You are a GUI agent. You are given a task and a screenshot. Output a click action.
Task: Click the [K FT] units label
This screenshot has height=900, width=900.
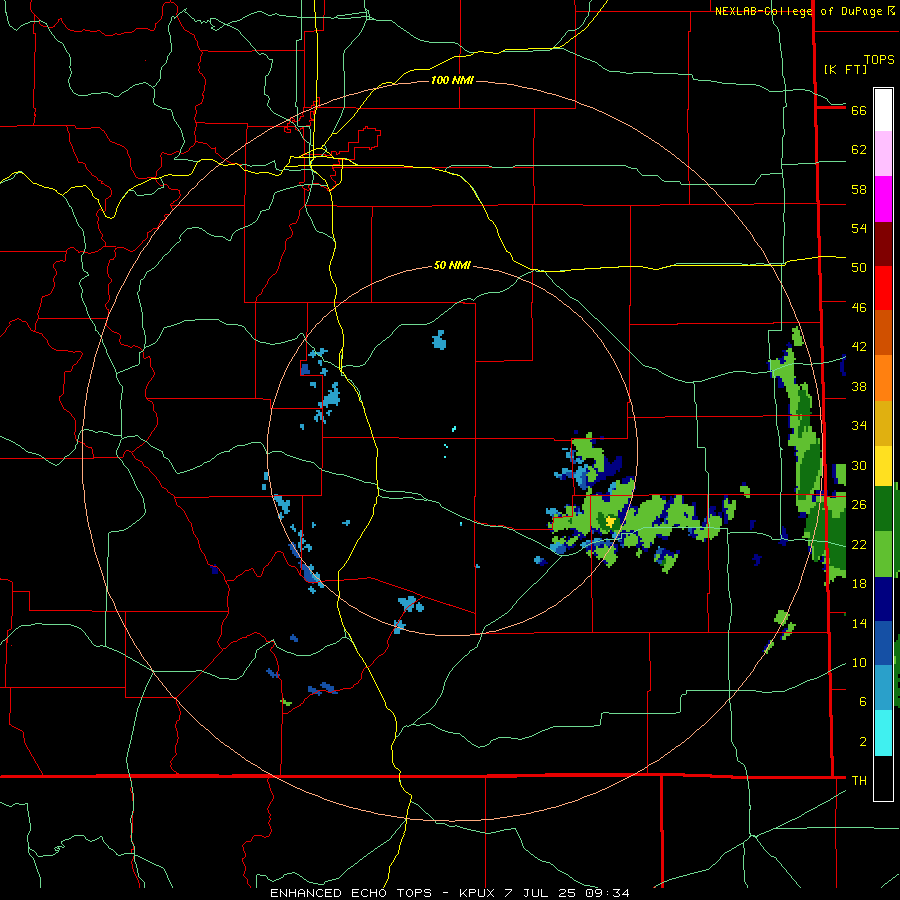845,69
